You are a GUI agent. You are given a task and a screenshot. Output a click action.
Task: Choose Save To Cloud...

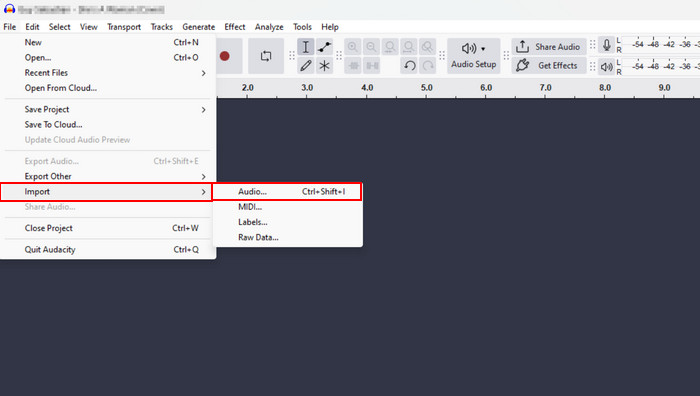pos(107,125)
